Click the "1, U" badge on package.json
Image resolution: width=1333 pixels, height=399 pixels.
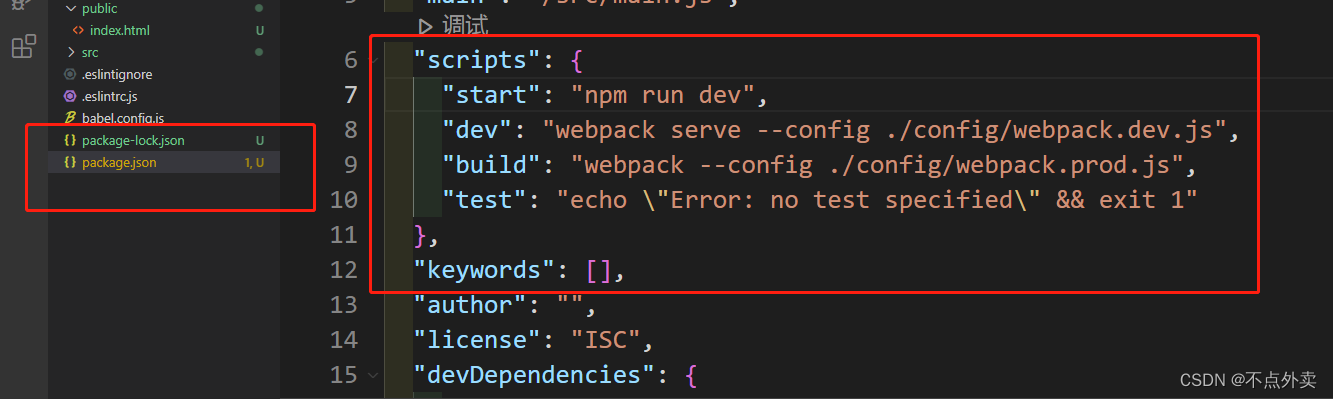[x=254, y=162]
